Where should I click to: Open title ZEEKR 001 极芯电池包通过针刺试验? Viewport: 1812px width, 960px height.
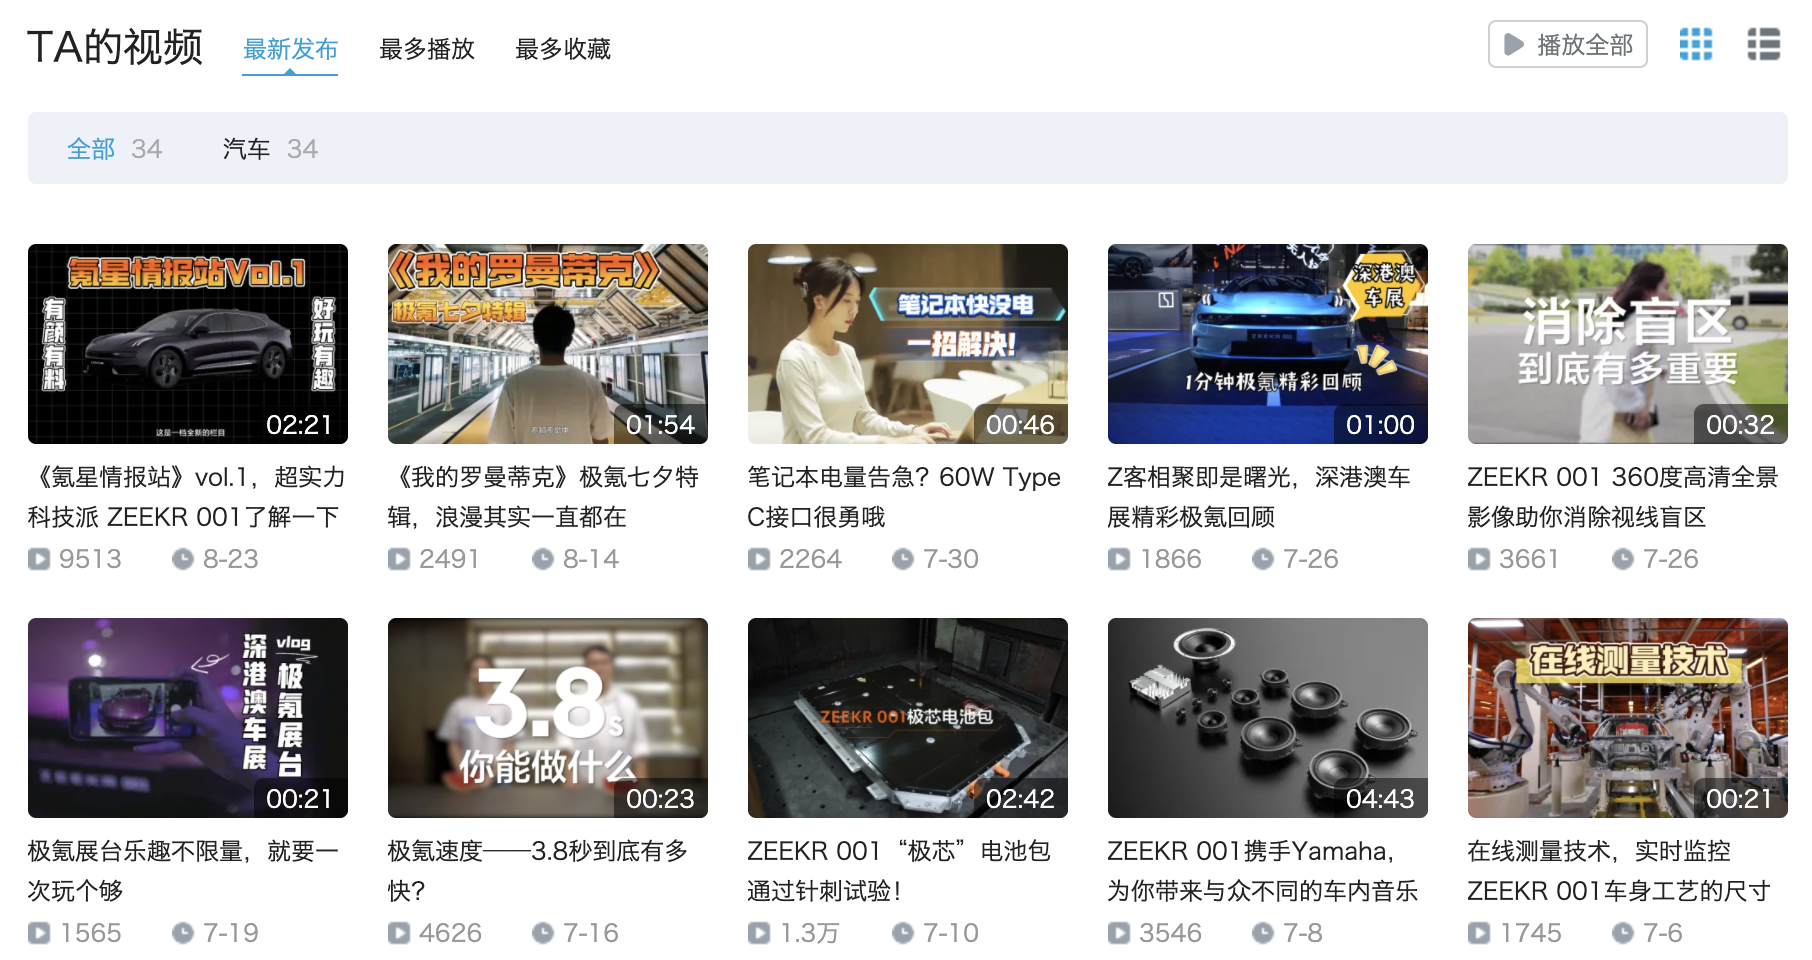pyautogui.click(x=900, y=871)
